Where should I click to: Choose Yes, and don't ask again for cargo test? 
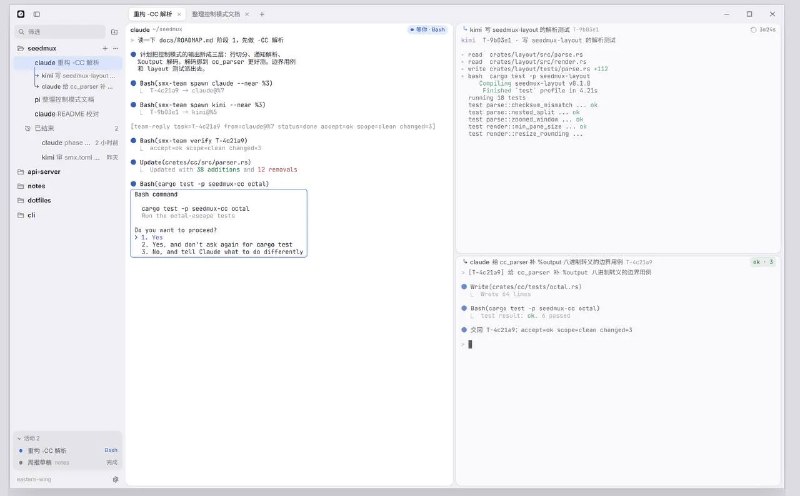(217, 245)
